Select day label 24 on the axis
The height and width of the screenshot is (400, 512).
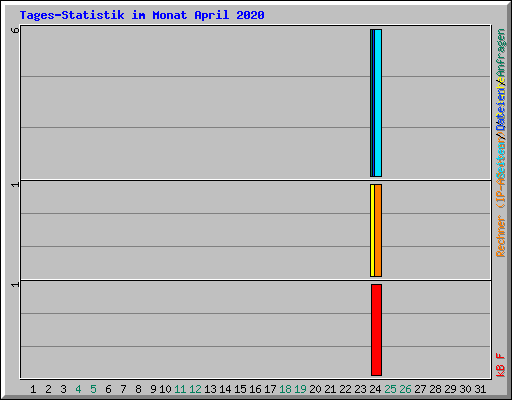pos(375,389)
